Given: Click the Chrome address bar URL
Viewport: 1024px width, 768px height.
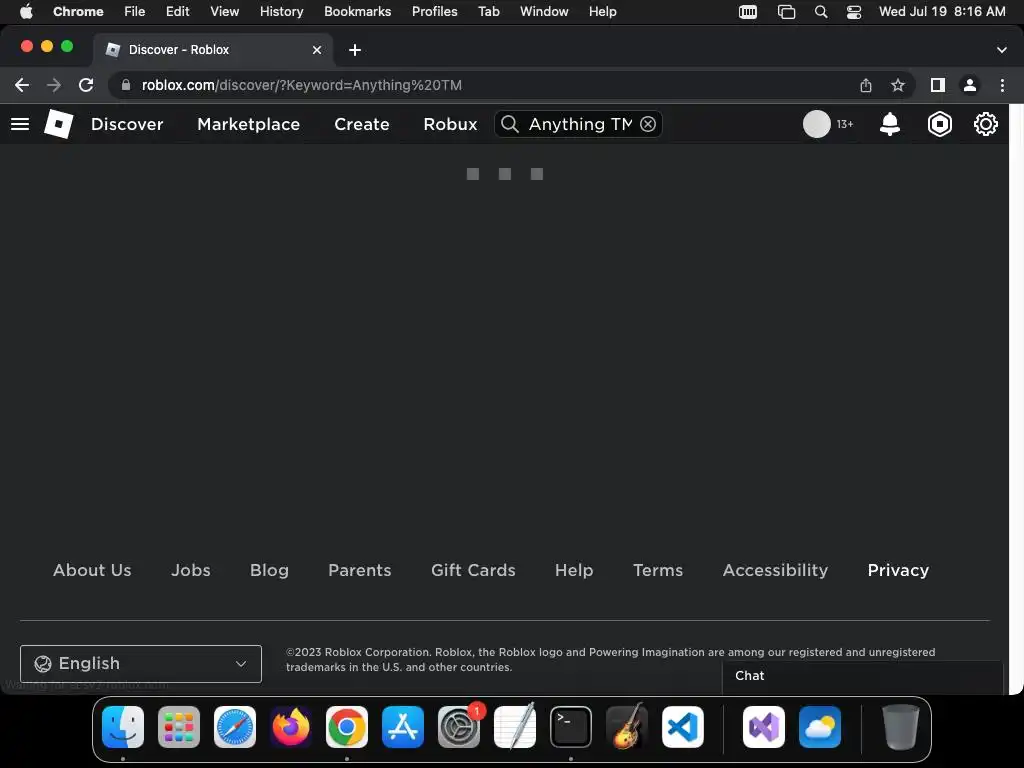Looking at the screenshot, I should click(302, 85).
